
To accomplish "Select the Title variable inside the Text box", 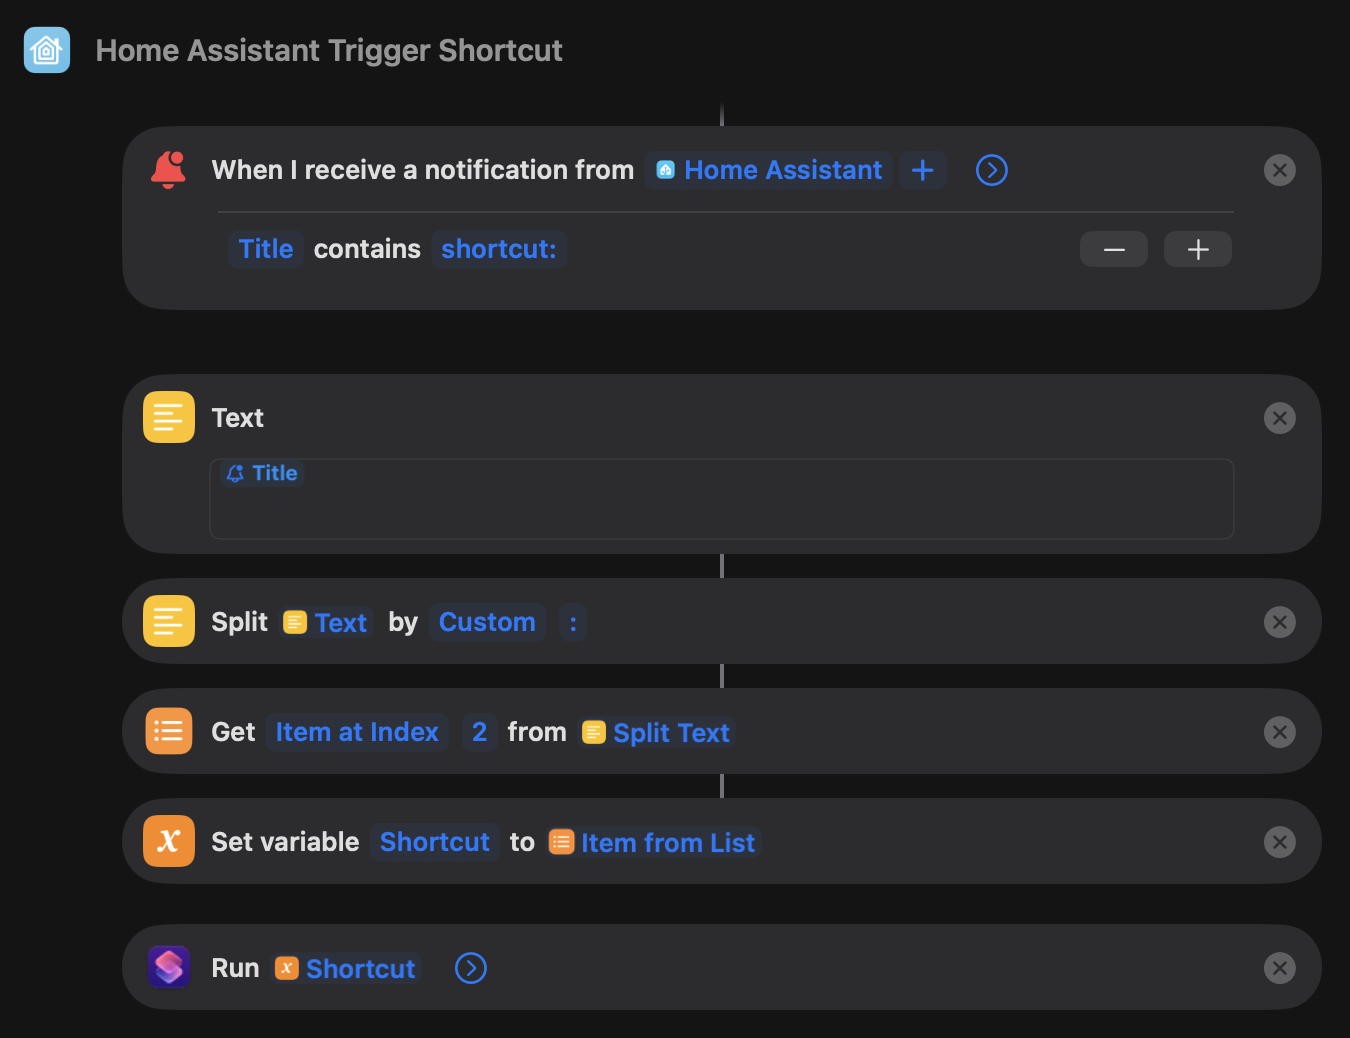I will (x=262, y=473).
